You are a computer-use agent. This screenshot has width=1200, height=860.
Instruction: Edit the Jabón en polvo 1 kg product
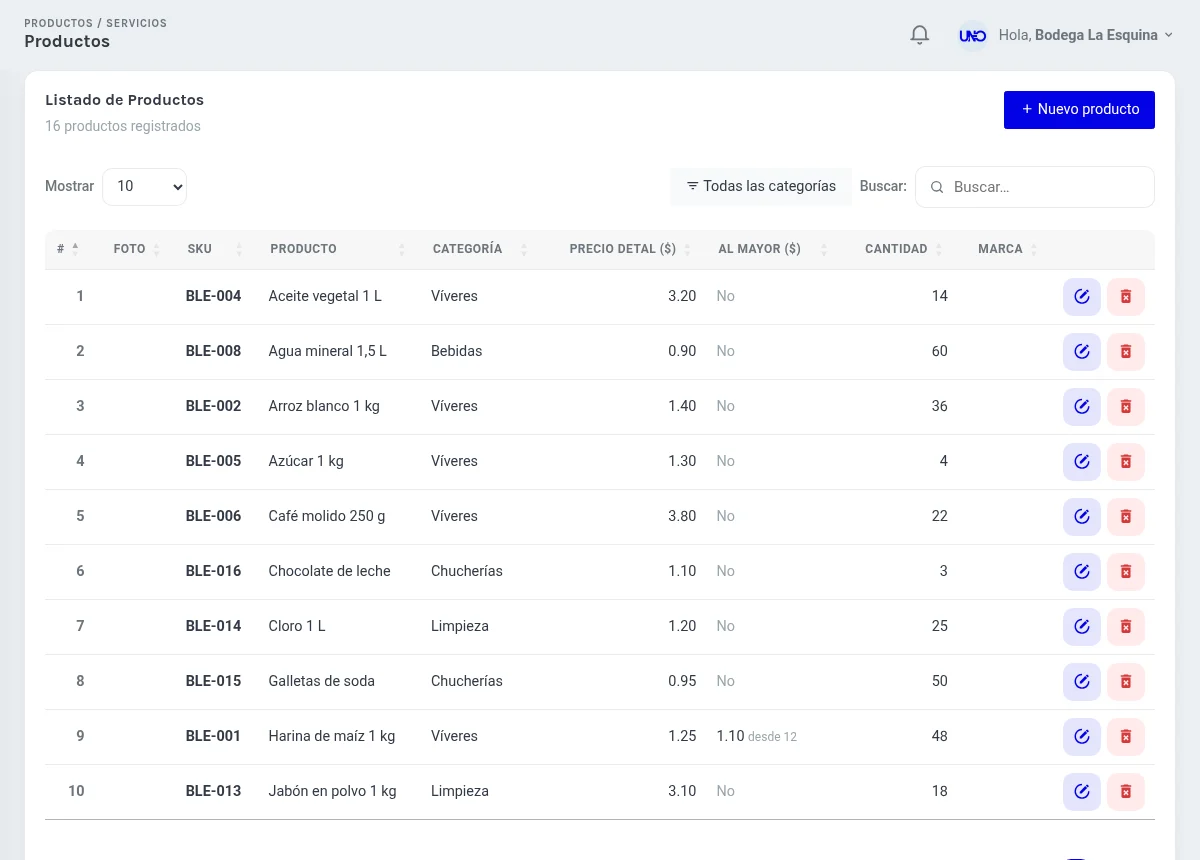pyautogui.click(x=1082, y=792)
